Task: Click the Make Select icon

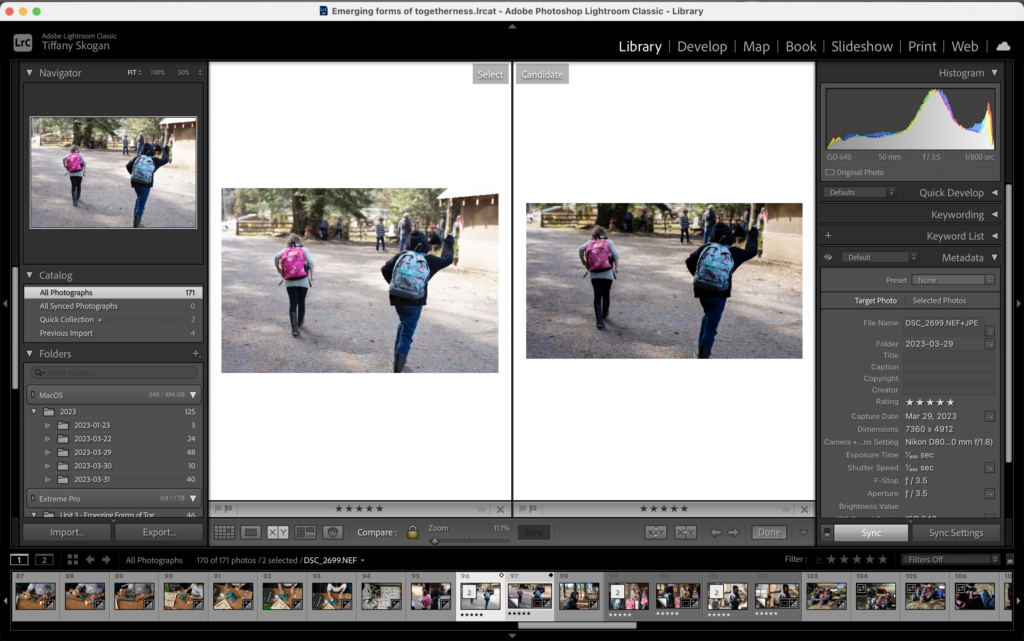Action: pyautogui.click(x=685, y=533)
